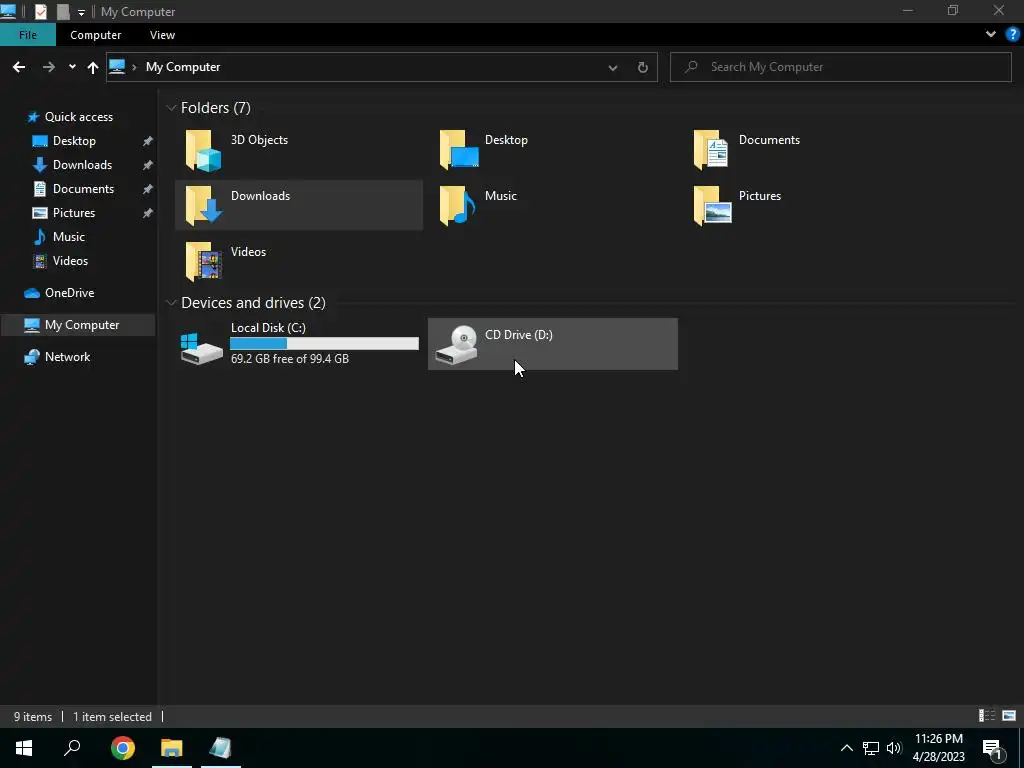Open recent locations dropdown arrow
This screenshot has width=1024, height=768.
pyautogui.click(x=72, y=67)
